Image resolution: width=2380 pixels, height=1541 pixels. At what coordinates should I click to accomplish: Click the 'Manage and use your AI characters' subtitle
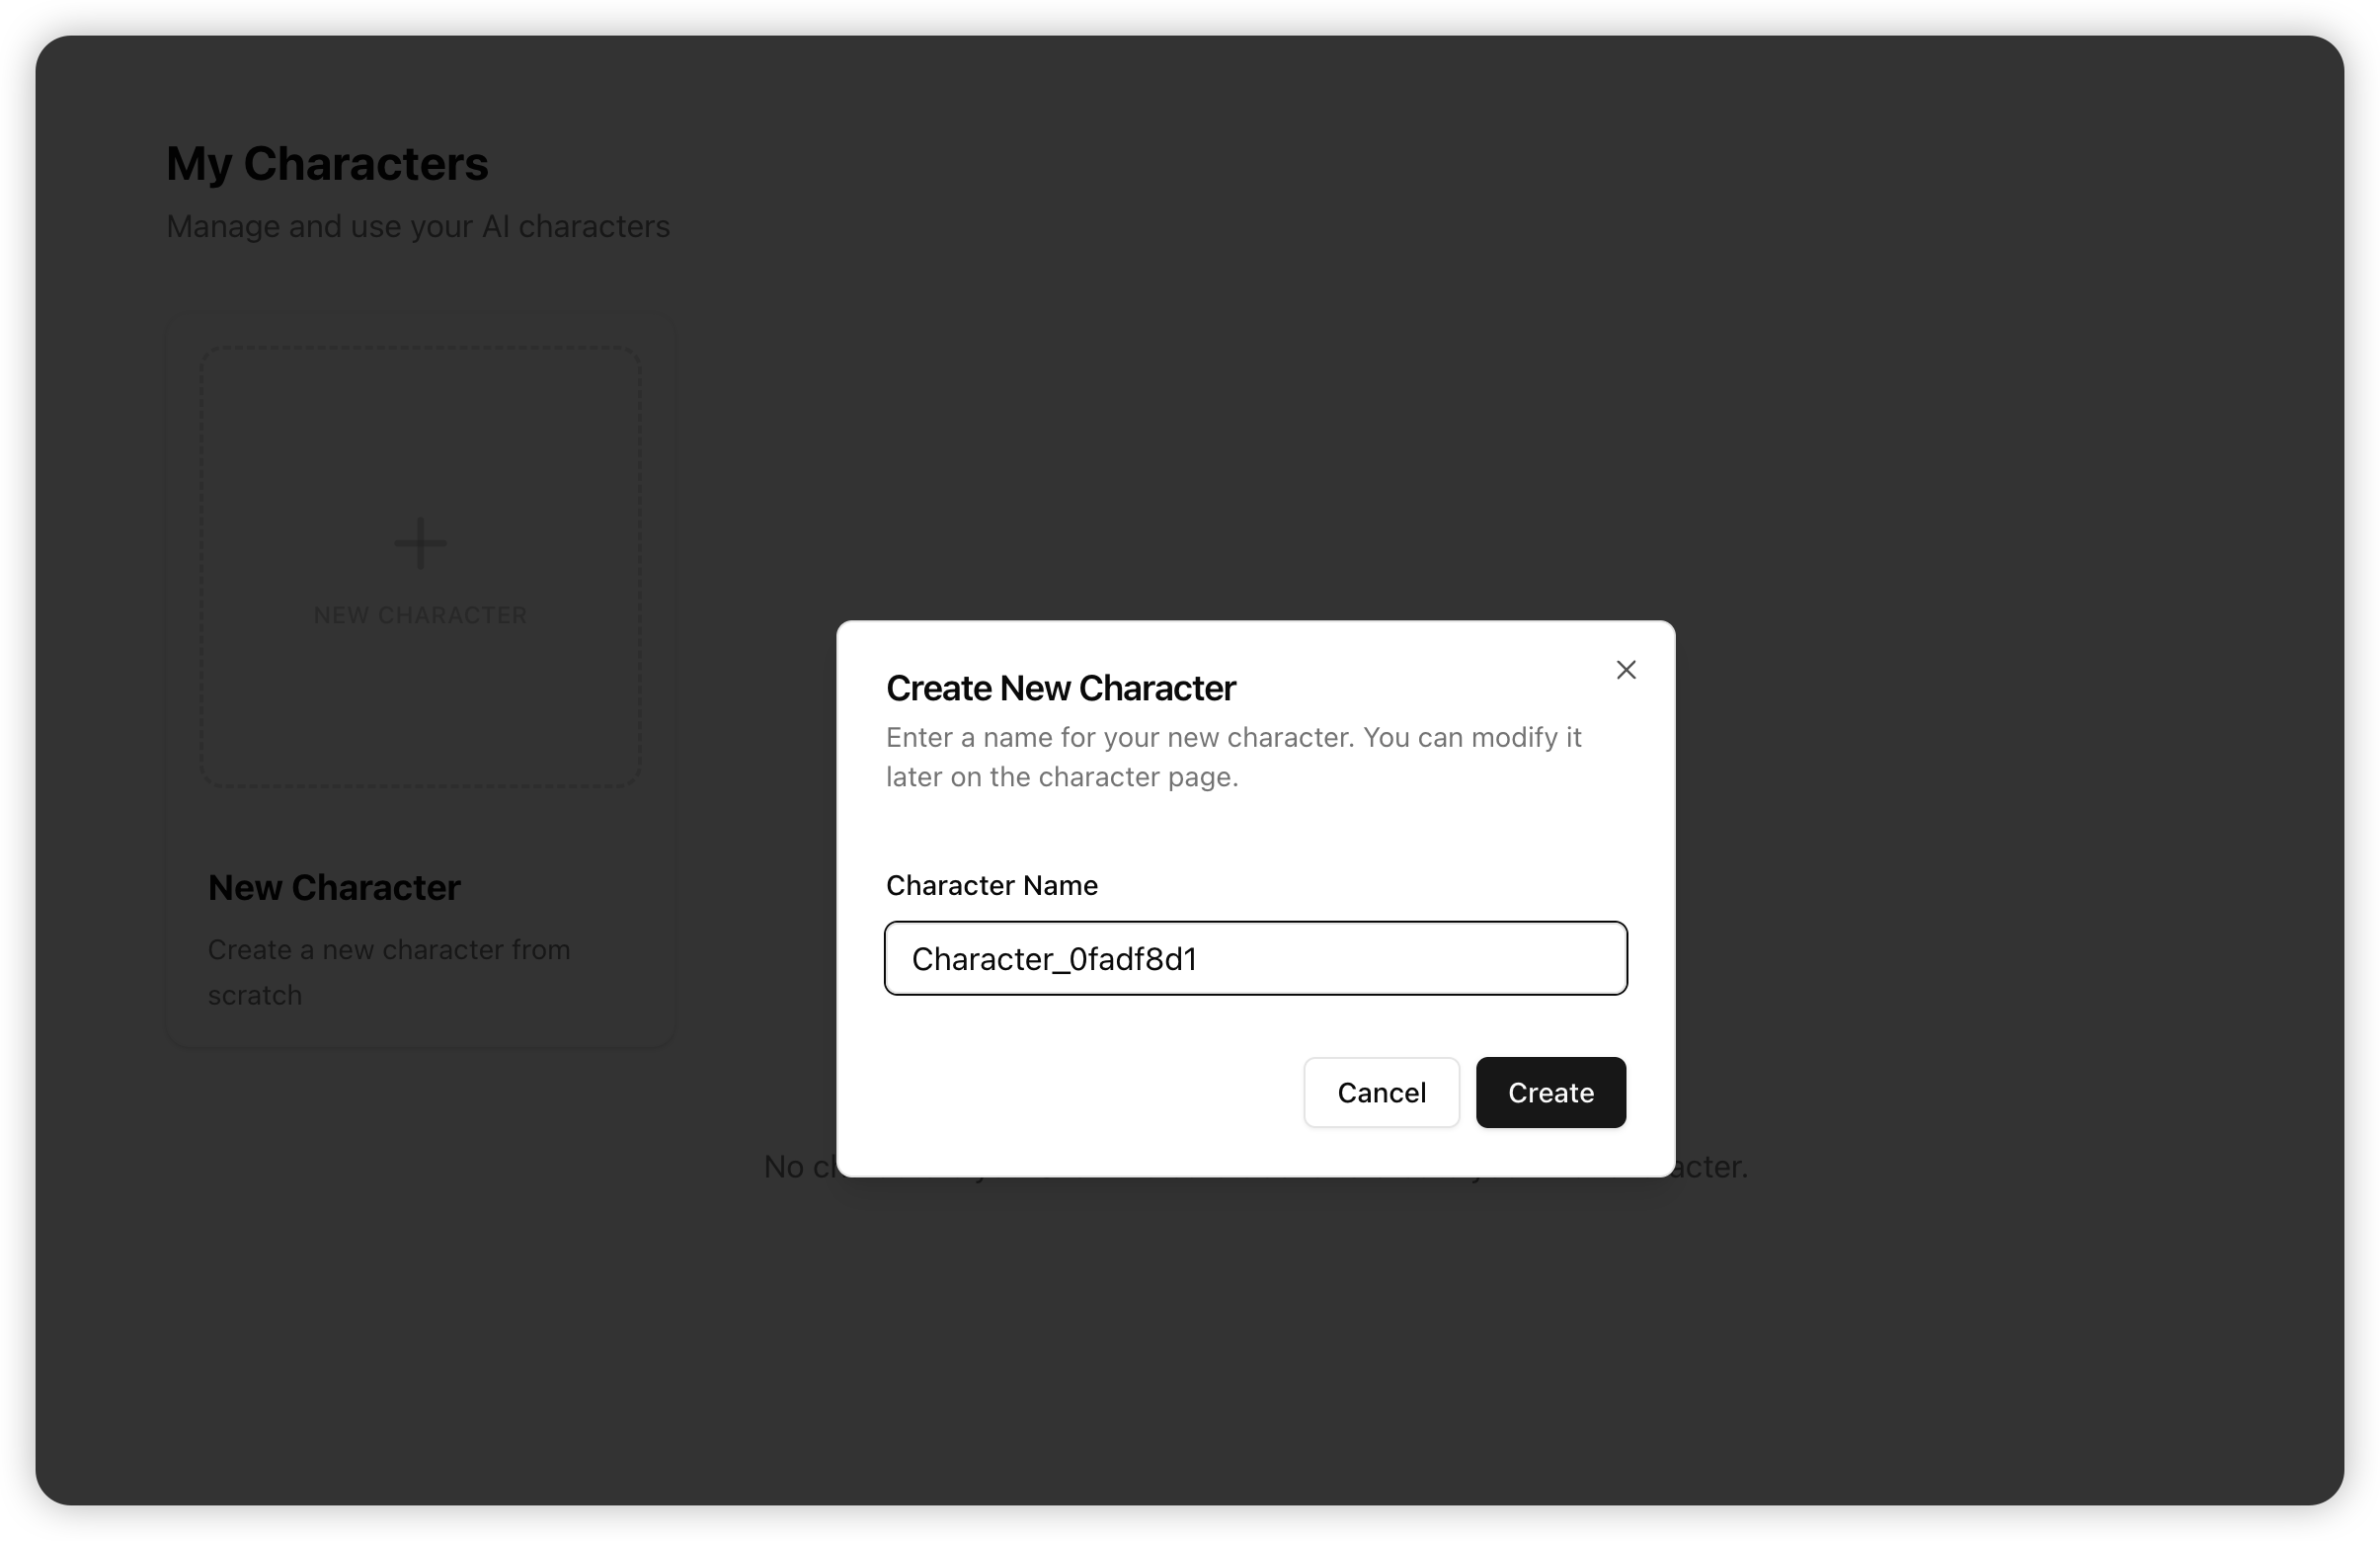coord(418,226)
